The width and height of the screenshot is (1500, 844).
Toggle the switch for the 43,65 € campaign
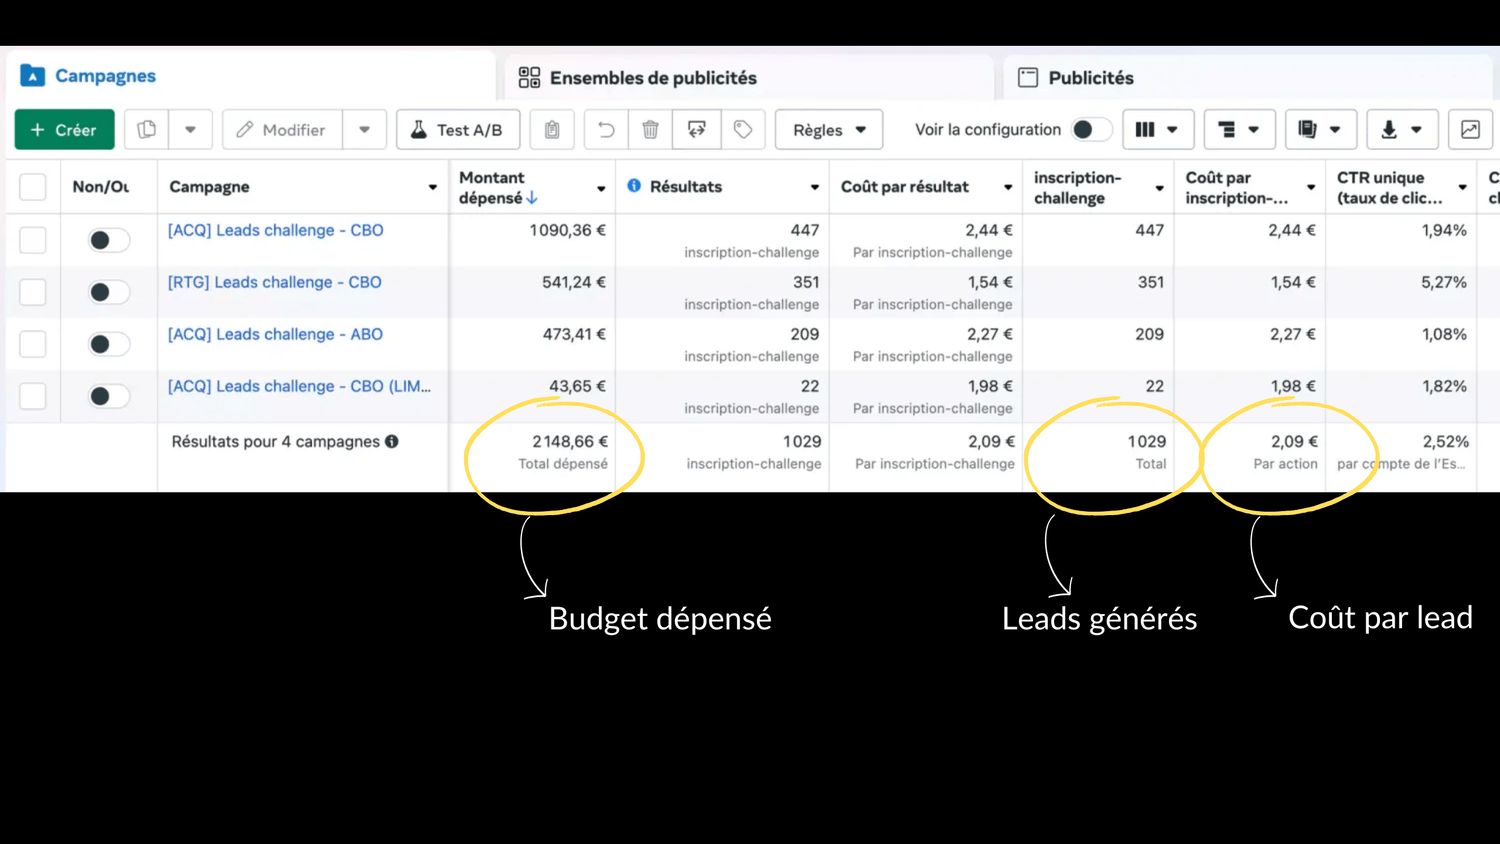pyautogui.click(x=108, y=396)
